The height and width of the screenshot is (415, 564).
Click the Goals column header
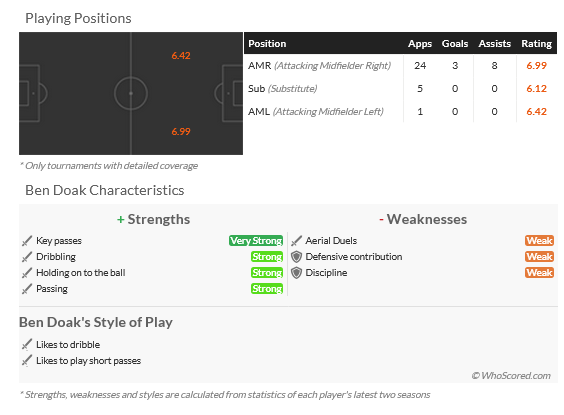pyautogui.click(x=455, y=44)
